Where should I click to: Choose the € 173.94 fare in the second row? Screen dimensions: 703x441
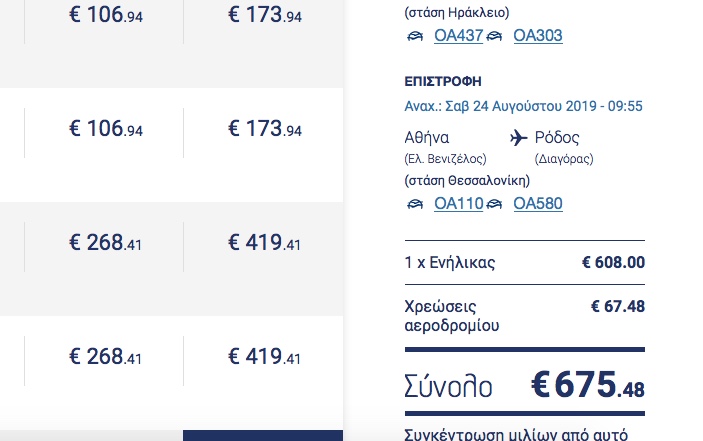[265, 129]
